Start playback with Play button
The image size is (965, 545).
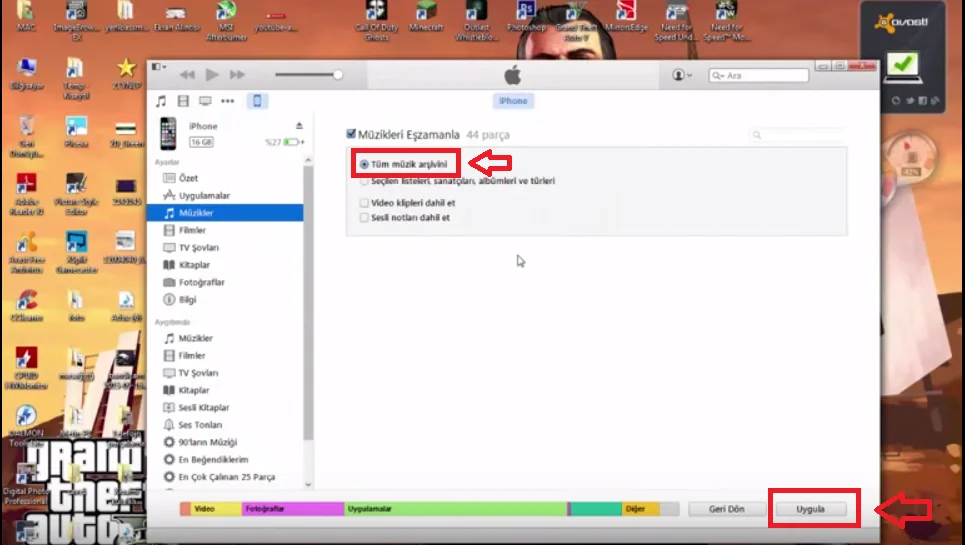click(x=212, y=75)
